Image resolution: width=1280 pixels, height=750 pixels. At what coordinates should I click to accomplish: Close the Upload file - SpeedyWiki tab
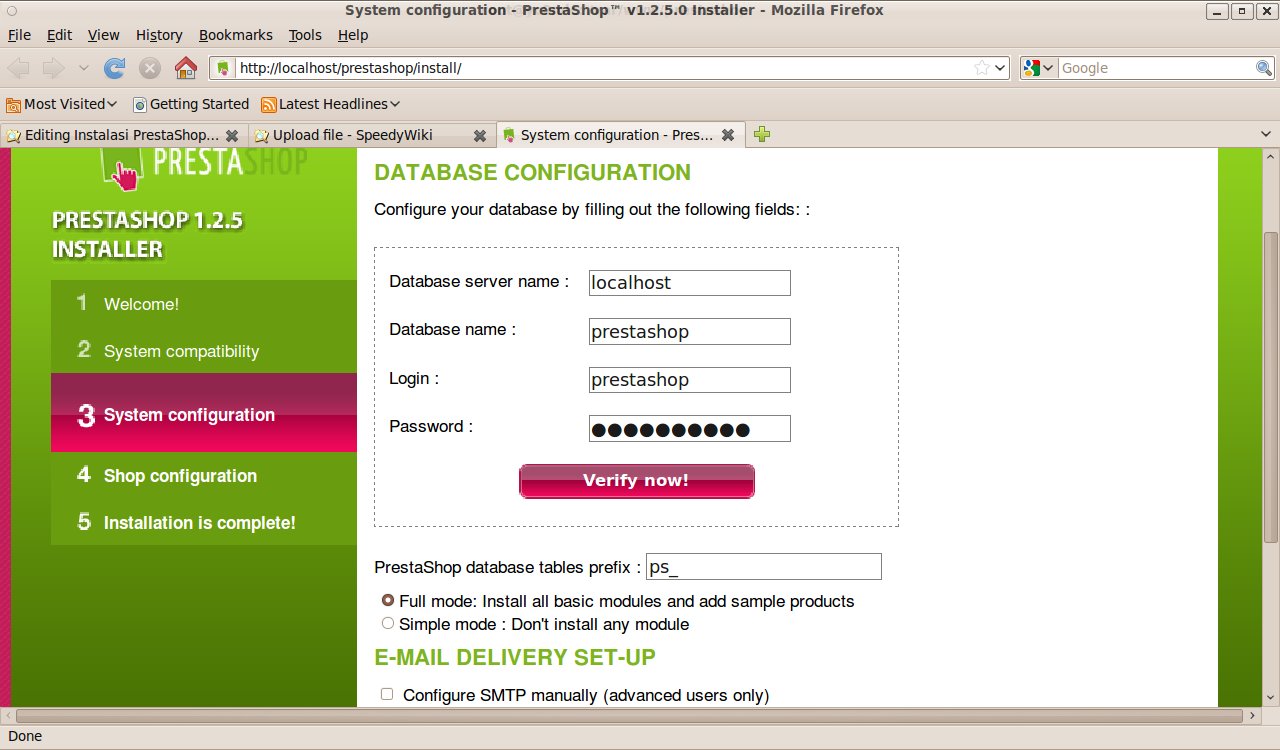[480, 135]
